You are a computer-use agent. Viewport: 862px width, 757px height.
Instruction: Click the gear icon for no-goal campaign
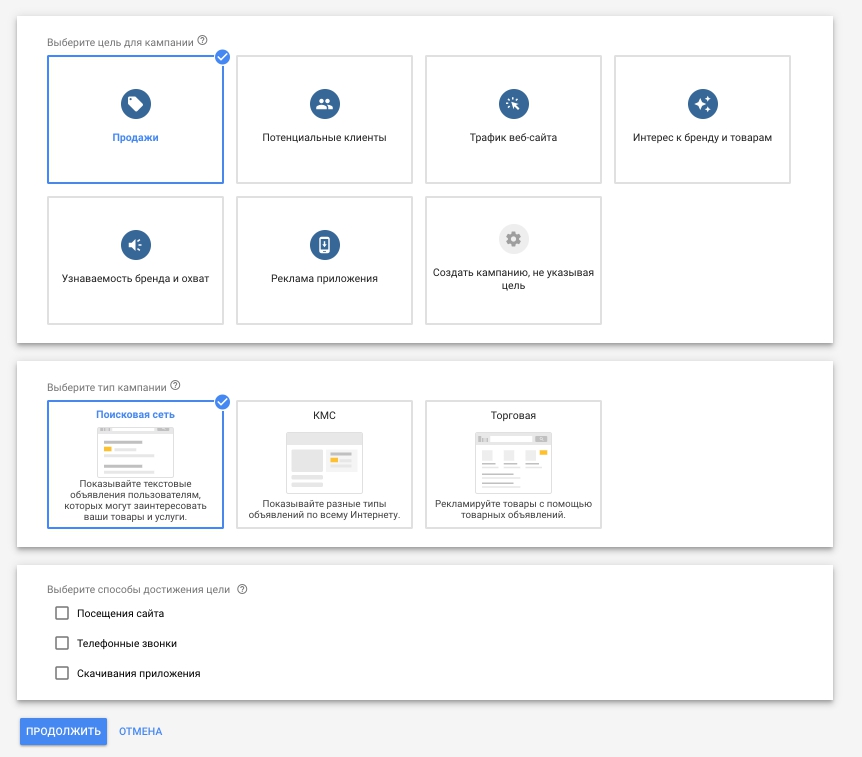[513, 239]
